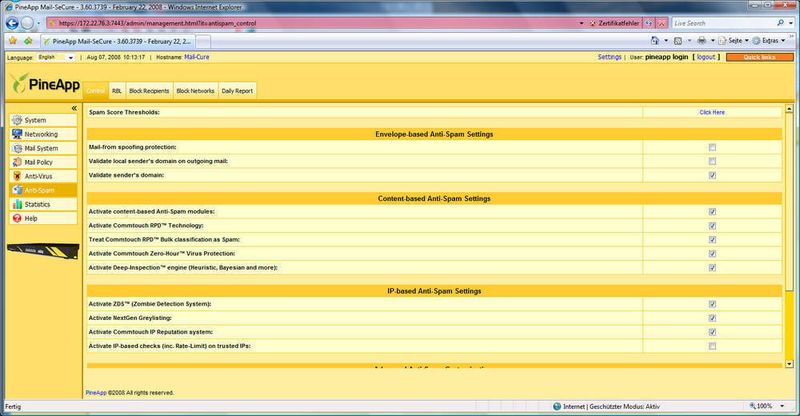Click the browser Home icon
This screenshot has height=416, width=800.
pos(655,40)
